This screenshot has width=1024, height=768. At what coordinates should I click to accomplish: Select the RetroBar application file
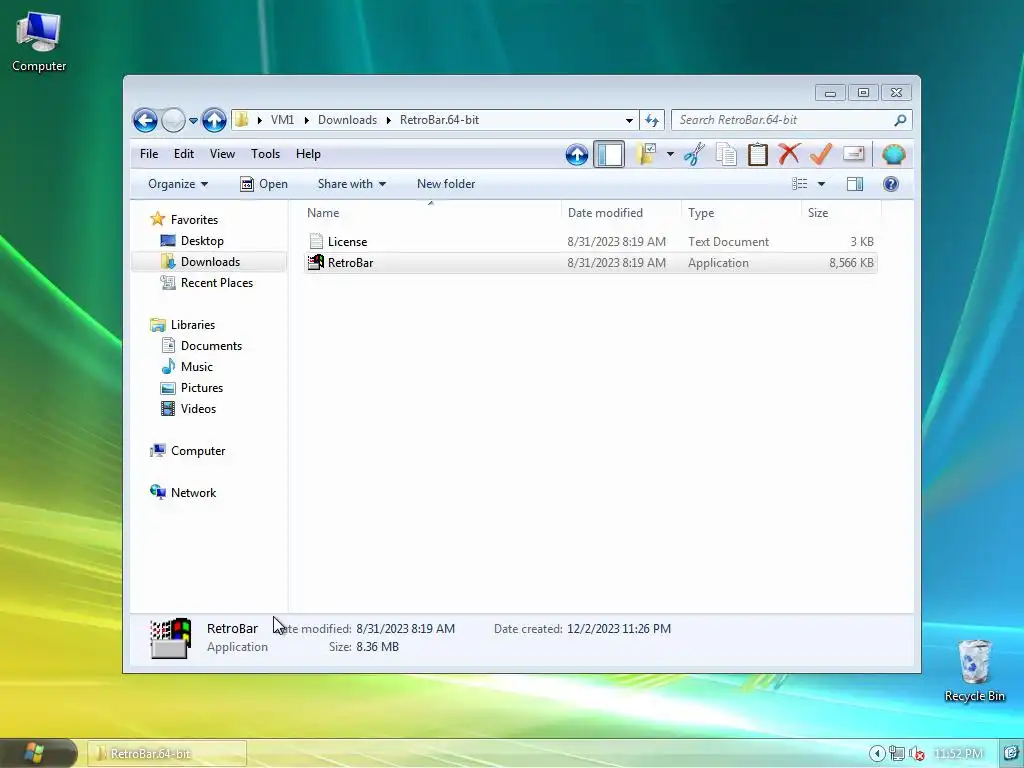click(x=590, y=263)
